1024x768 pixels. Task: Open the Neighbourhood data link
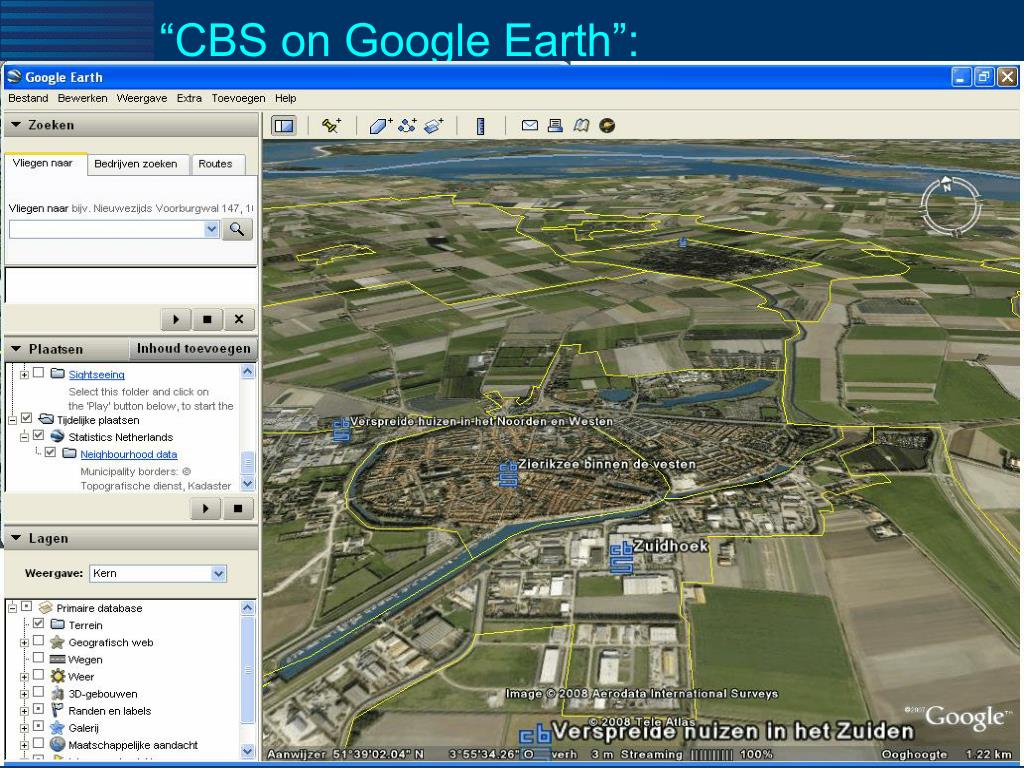[129, 454]
